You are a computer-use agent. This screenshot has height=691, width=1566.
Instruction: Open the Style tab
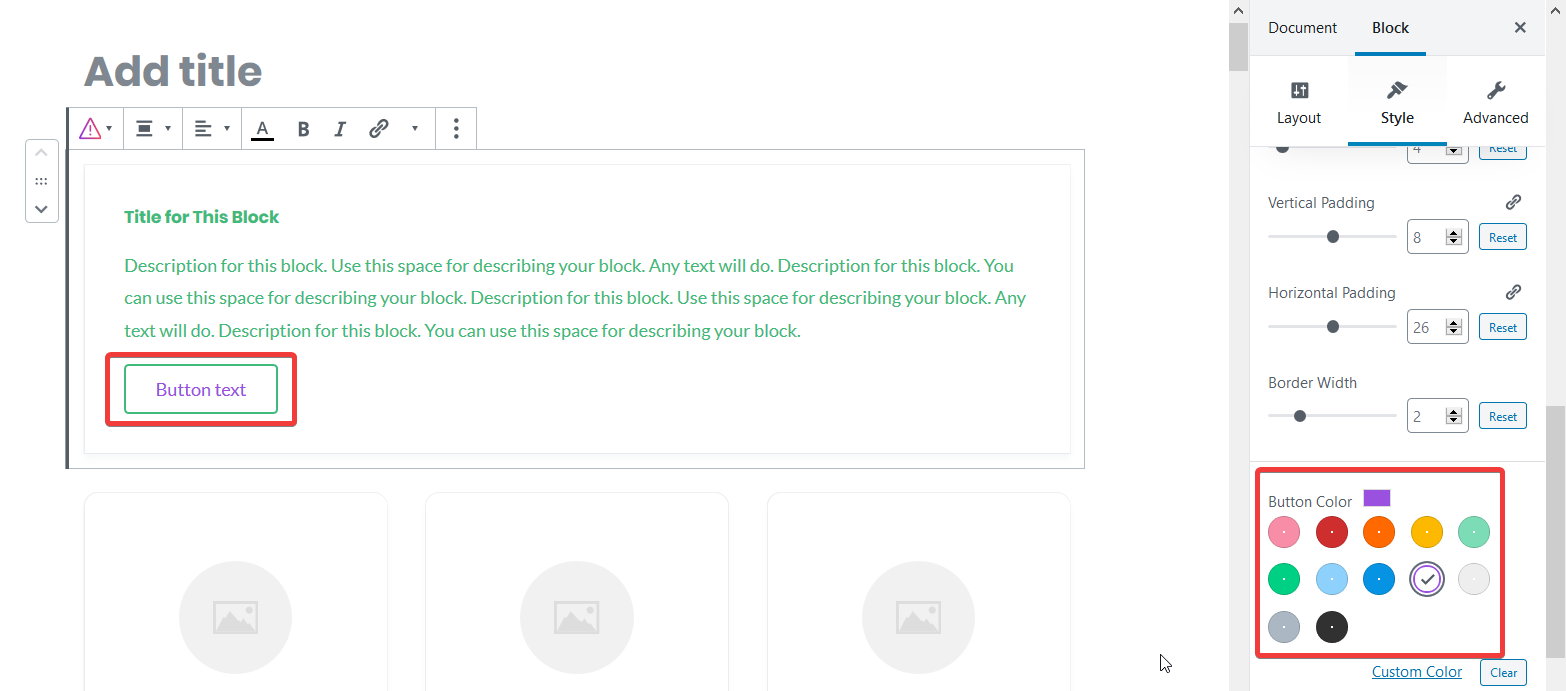tap(1397, 102)
